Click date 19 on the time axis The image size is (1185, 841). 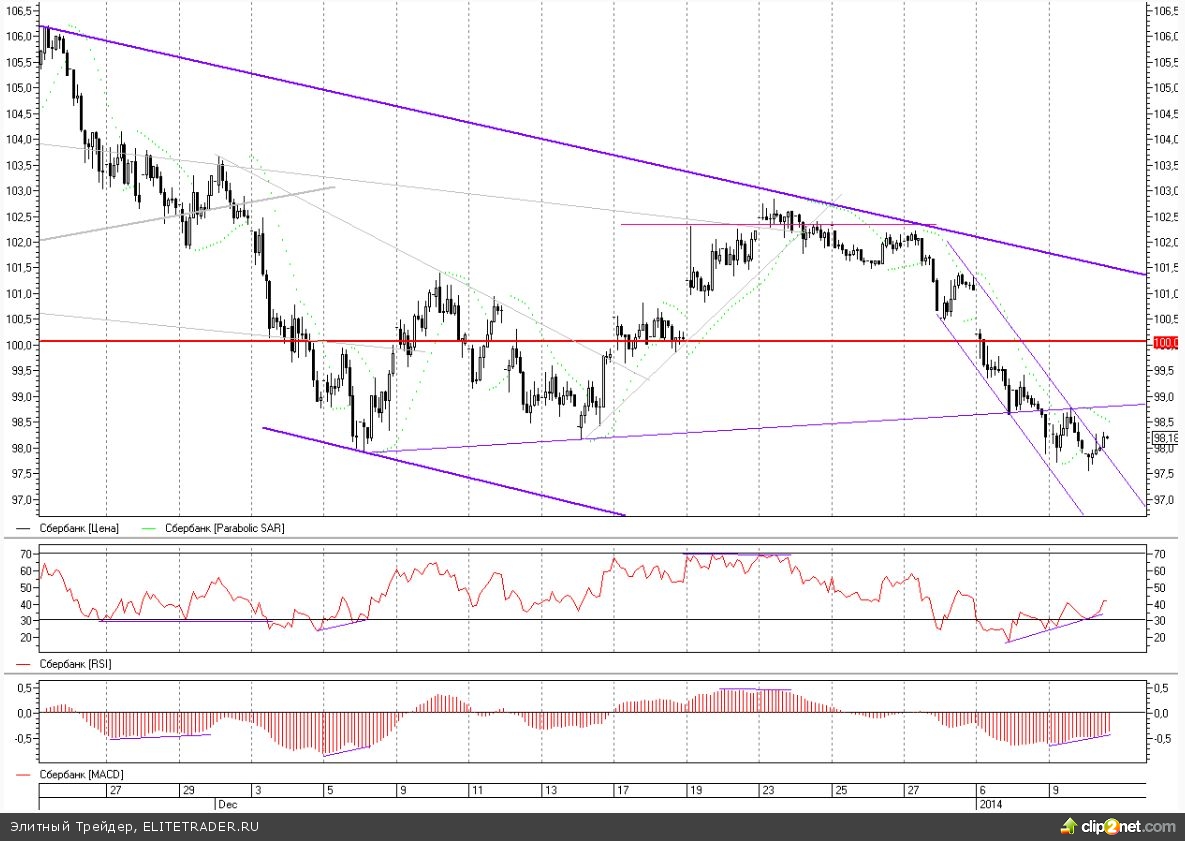(x=694, y=790)
